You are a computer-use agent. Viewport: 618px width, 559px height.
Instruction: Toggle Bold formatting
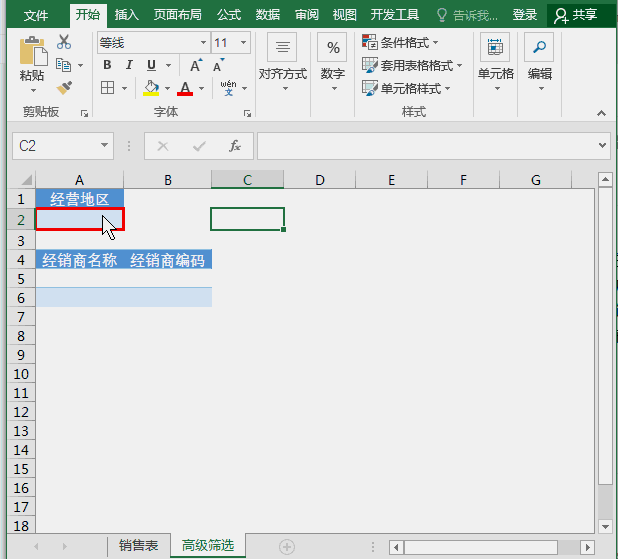click(x=107, y=65)
